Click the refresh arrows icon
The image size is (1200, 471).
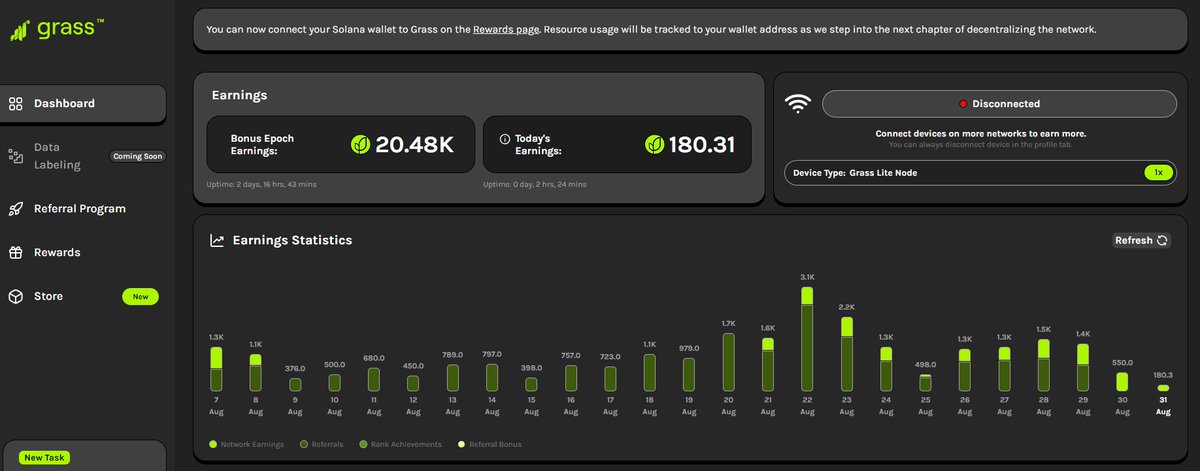[1162, 240]
